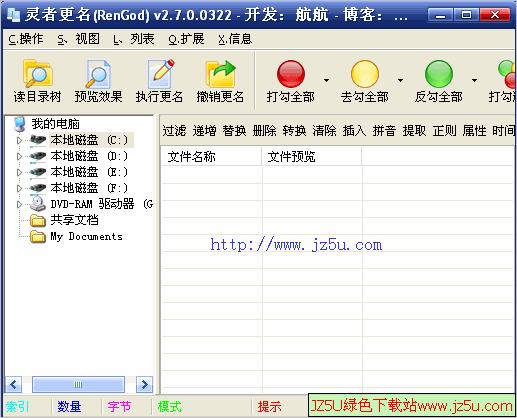Switch to the 过滤 tab
Viewport: 517px width, 418px height.
tap(174, 131)
